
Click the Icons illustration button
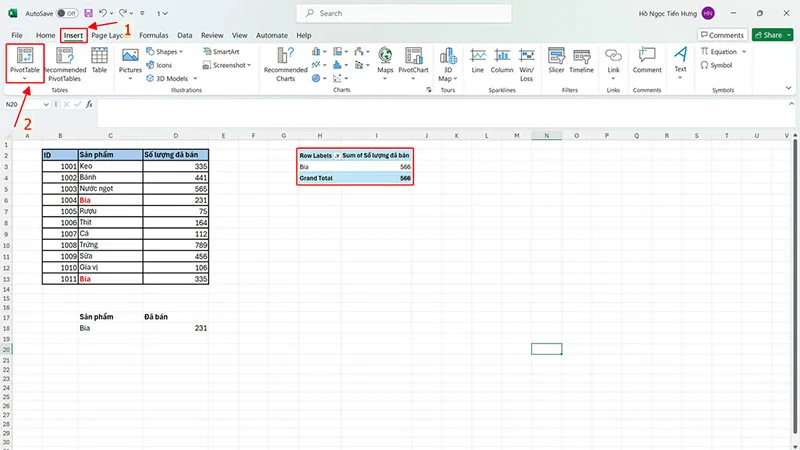[x=159, y=65]
